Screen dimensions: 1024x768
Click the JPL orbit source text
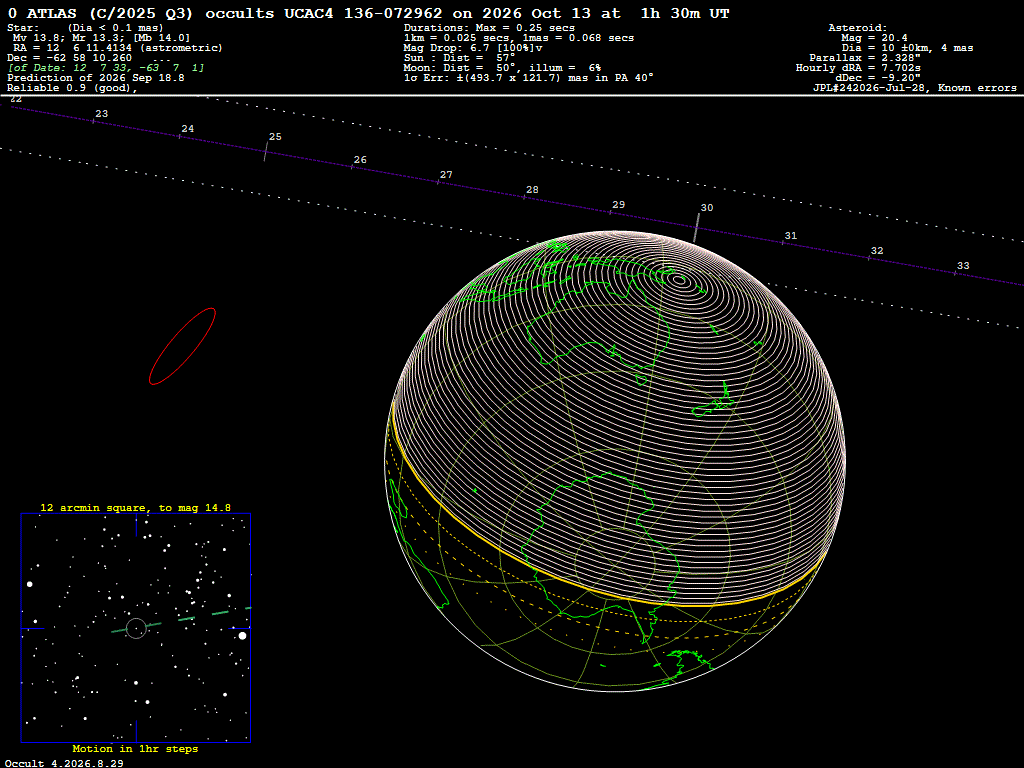(x=914, y=88)
